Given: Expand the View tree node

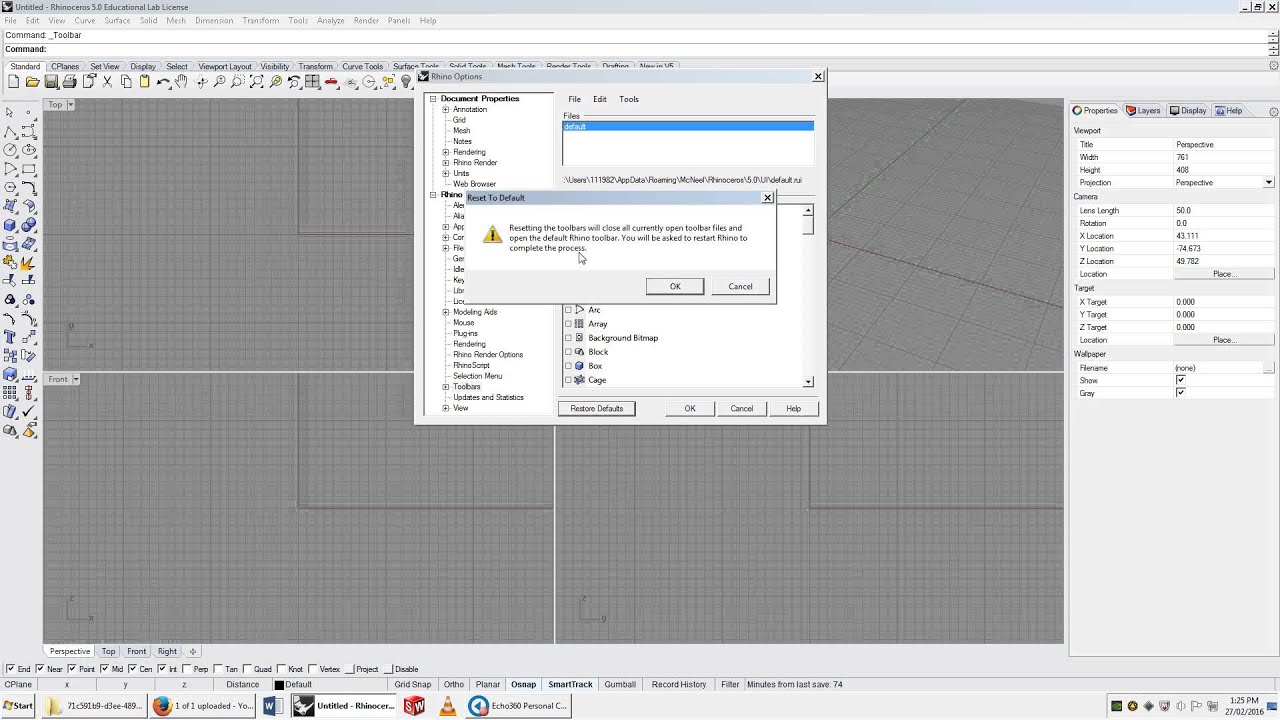Looking at the screenshot, I should [446, 408].
